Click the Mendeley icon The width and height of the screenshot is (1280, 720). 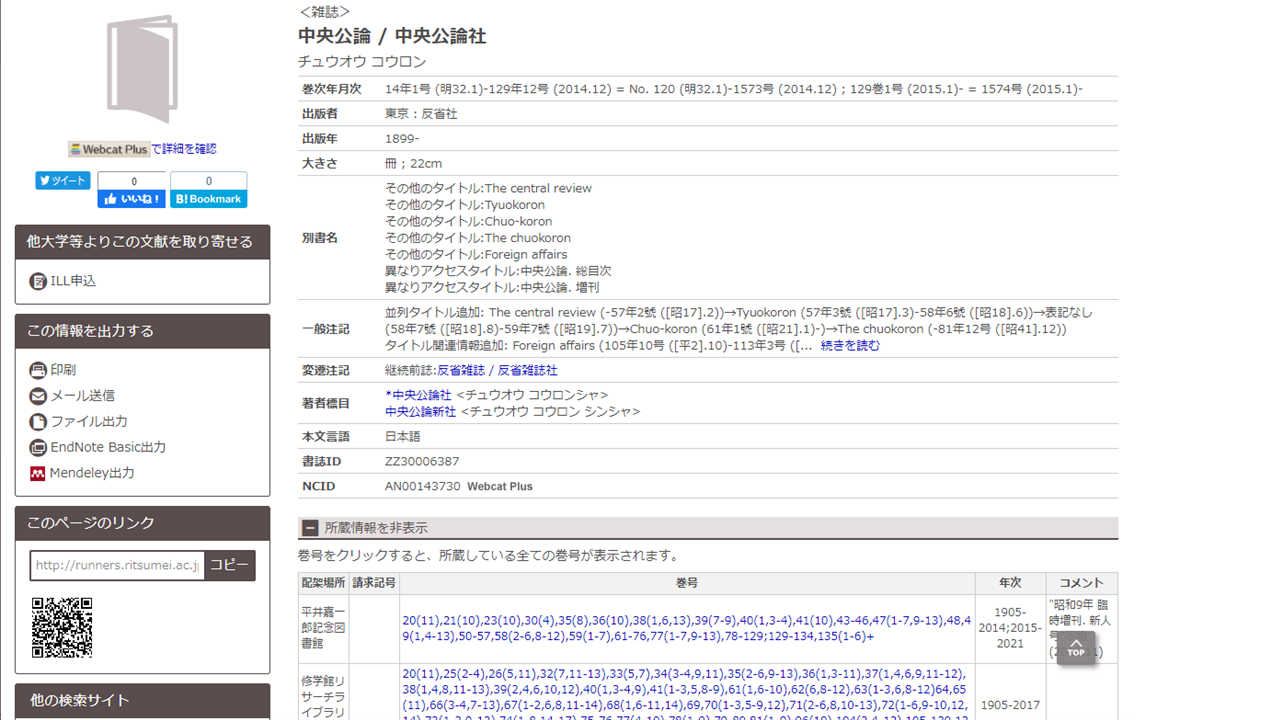pos(38,474)
